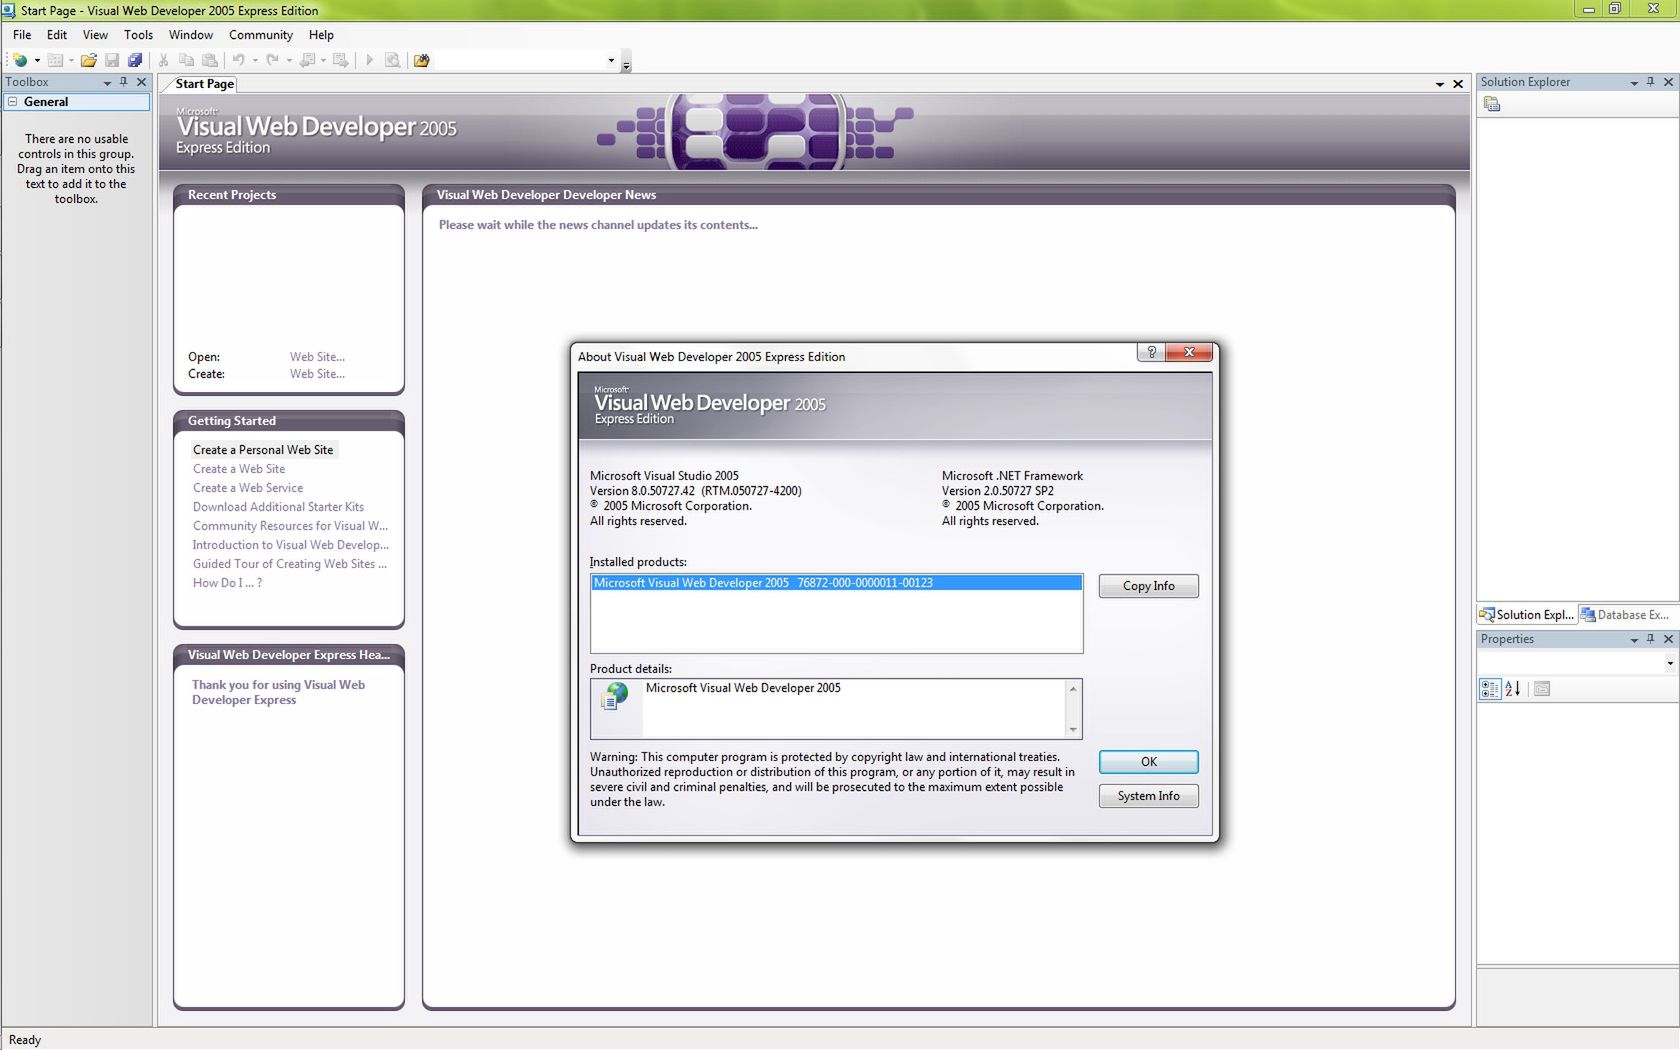Click the Paste toolbar icon
This screenshot has height=1050, width=1680.
(x=211, y=60)
